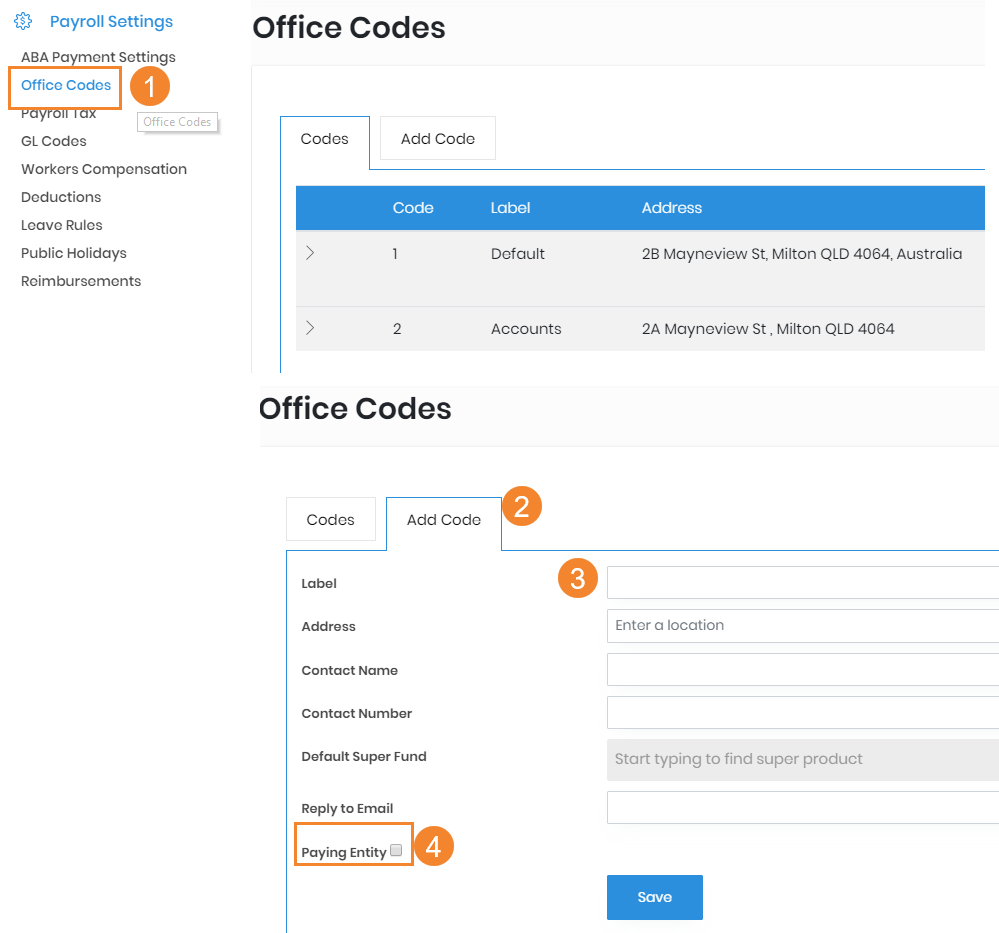Click the Save button
Viewport: 999px width, 933px height.
654,897
